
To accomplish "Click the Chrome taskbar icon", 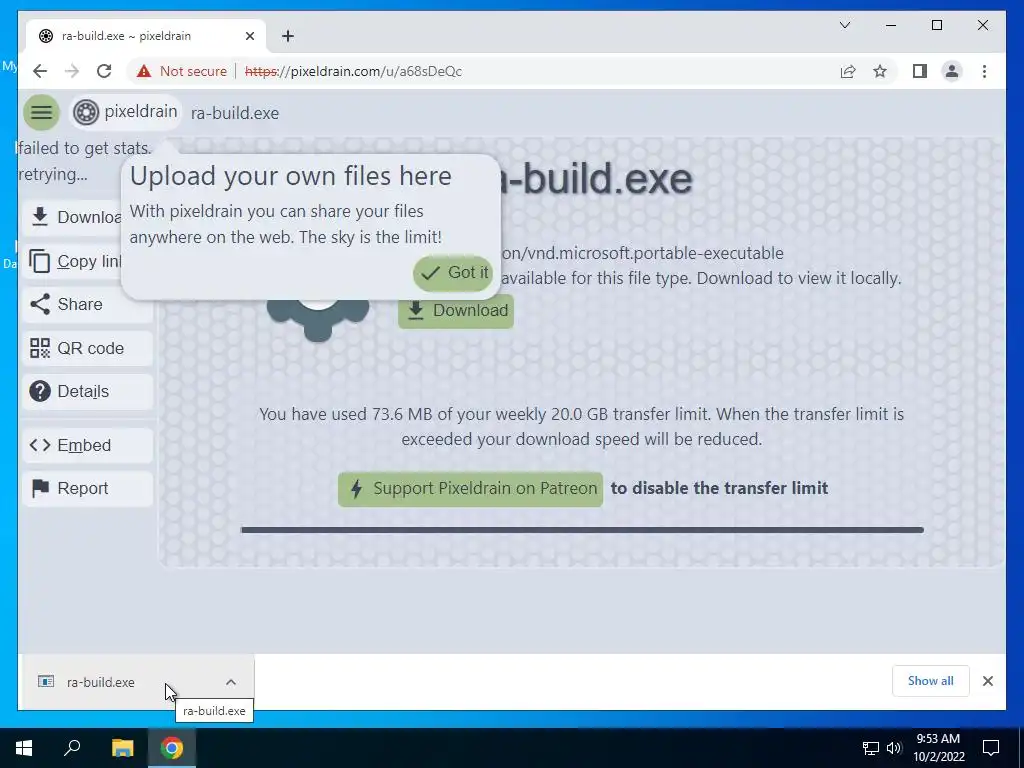I will coord(172,748).
